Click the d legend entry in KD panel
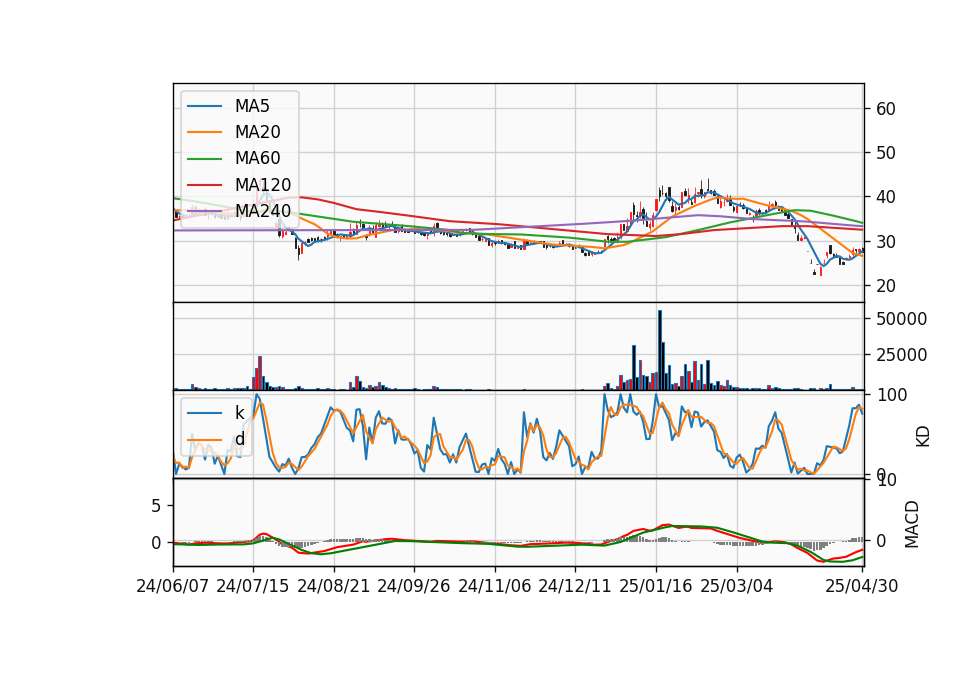This screenshot has width=960, height=690. pyautogui.click(x=216, y=439)
